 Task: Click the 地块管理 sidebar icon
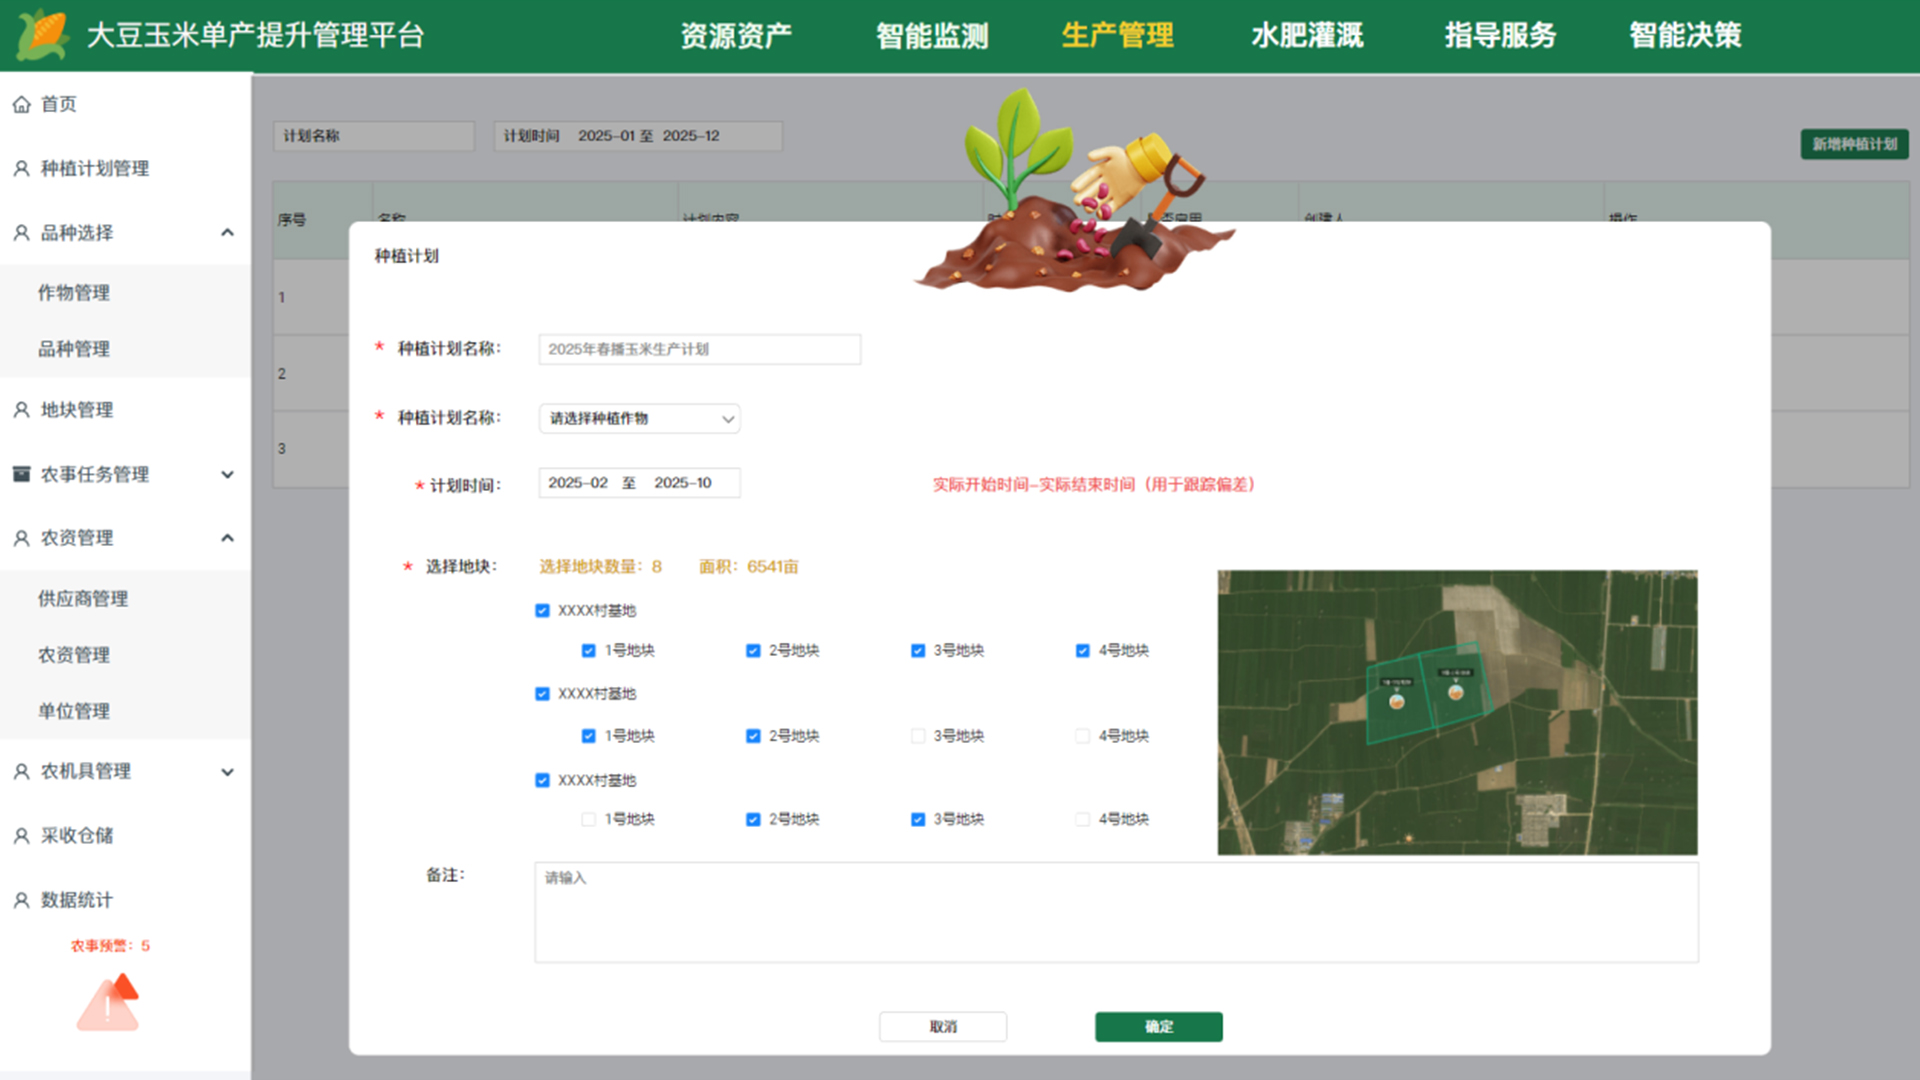[x=21, y=410]
